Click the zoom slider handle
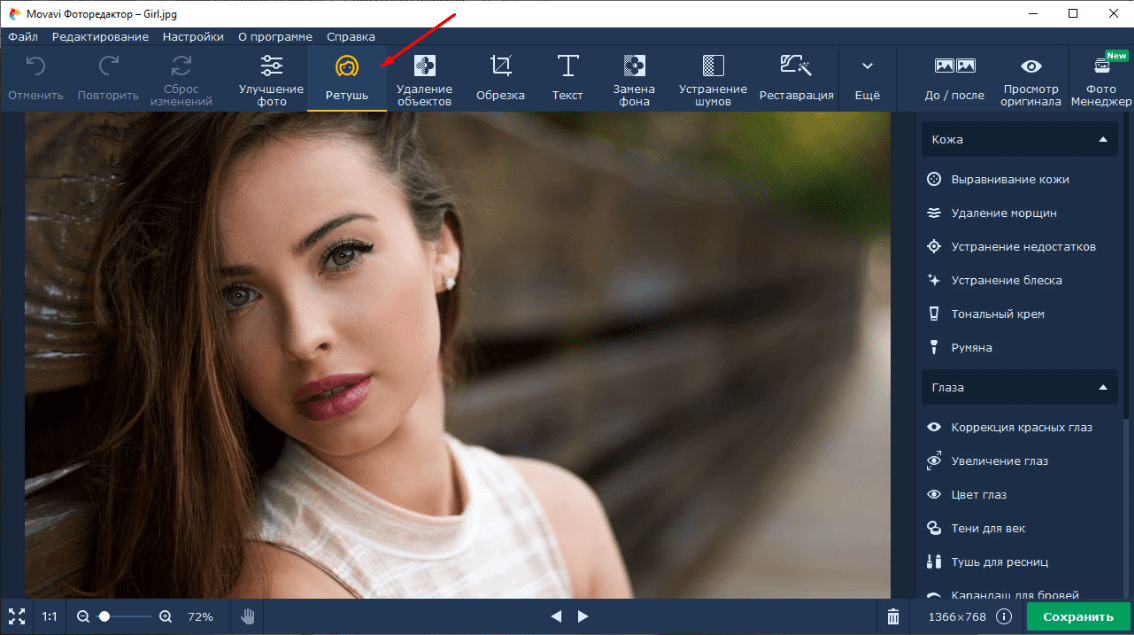The width and height of the screenshot is (1134, 635). click(x=104, y=617)
